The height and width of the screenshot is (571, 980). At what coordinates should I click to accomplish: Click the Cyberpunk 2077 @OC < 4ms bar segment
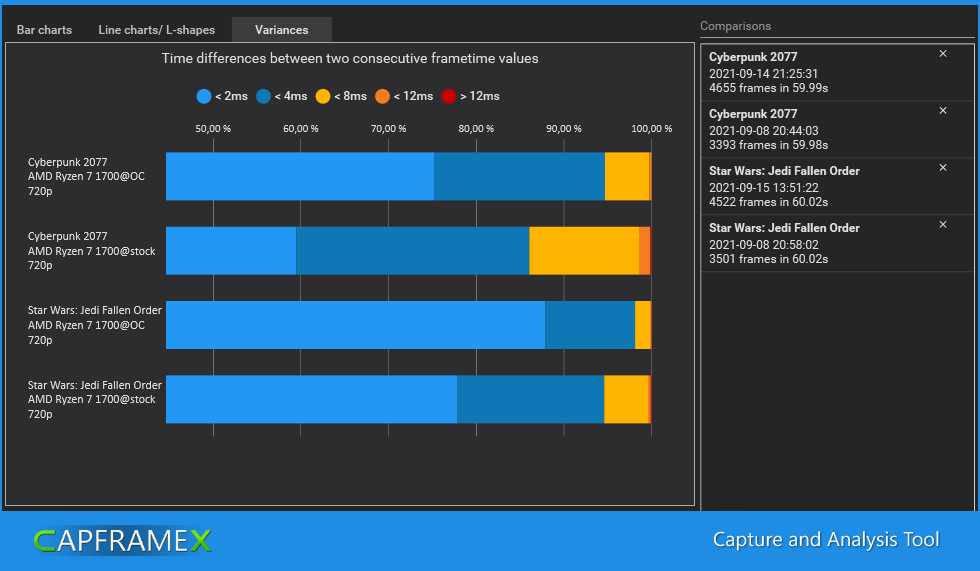(519, 176)
